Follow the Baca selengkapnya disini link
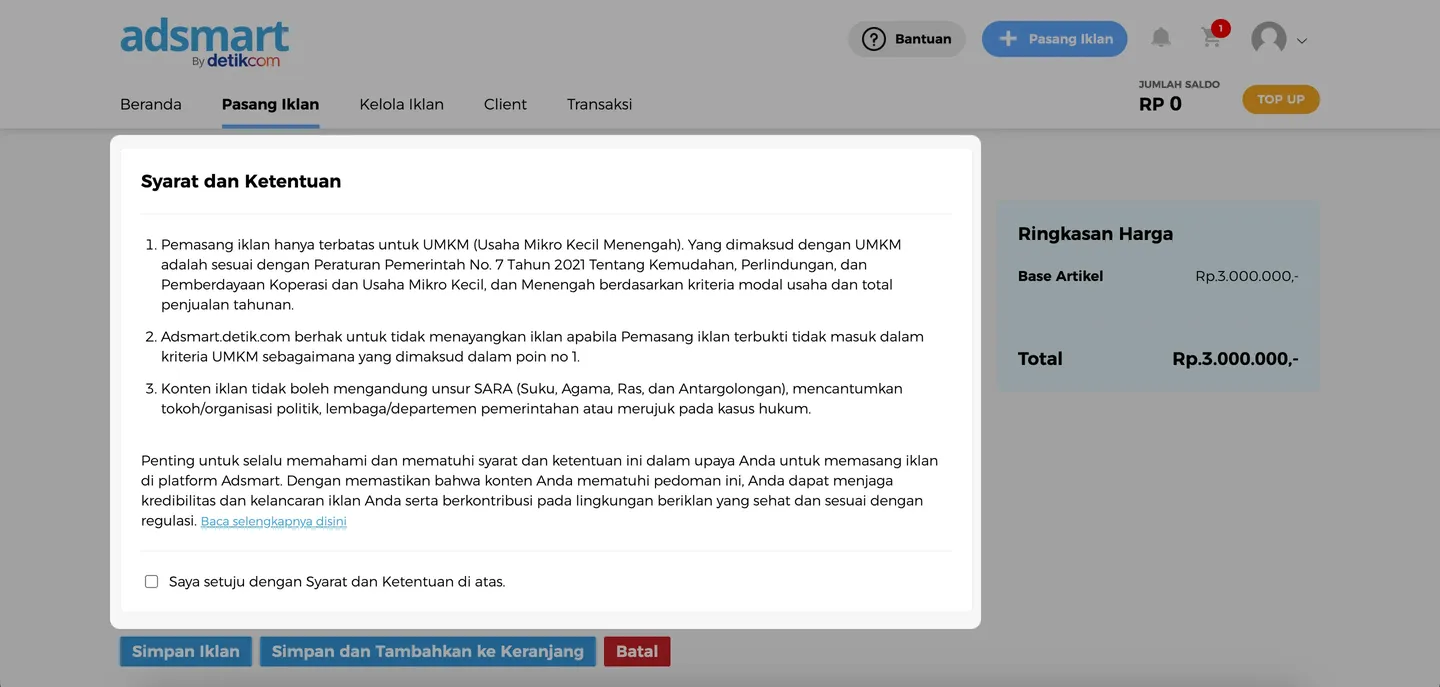Image resolution: width=1440 pixels, height=687 pixels. click(x=273, y=521)
